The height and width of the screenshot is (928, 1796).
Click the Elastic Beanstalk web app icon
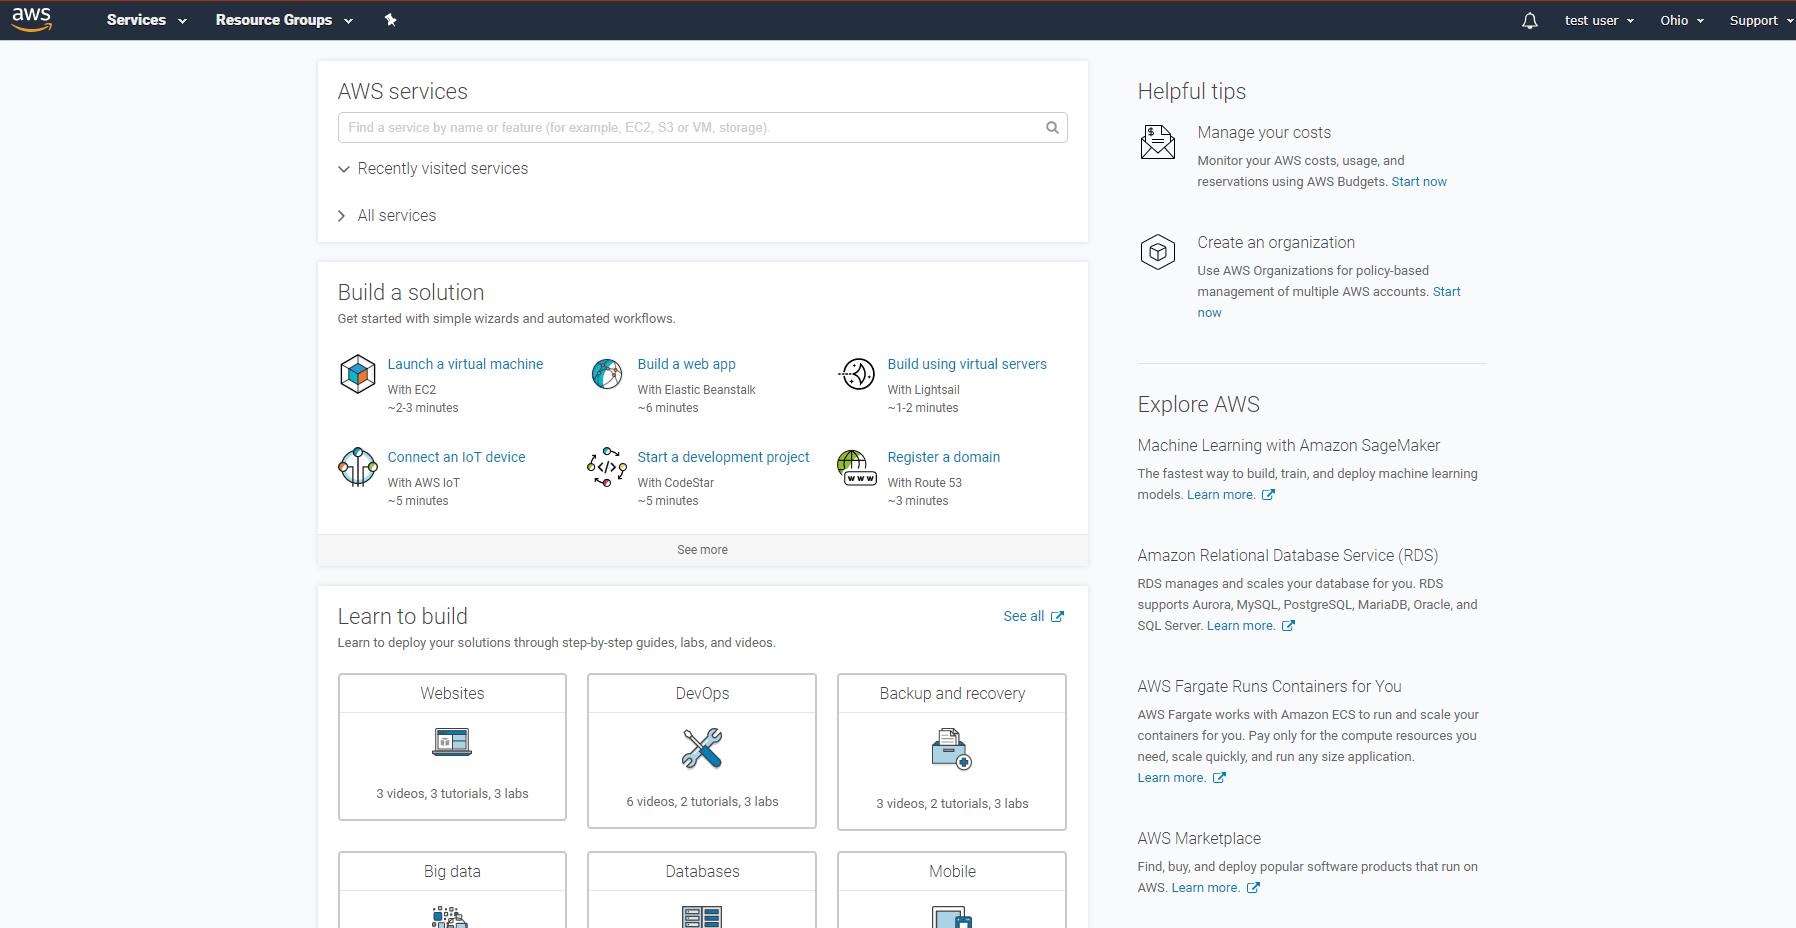607,374
